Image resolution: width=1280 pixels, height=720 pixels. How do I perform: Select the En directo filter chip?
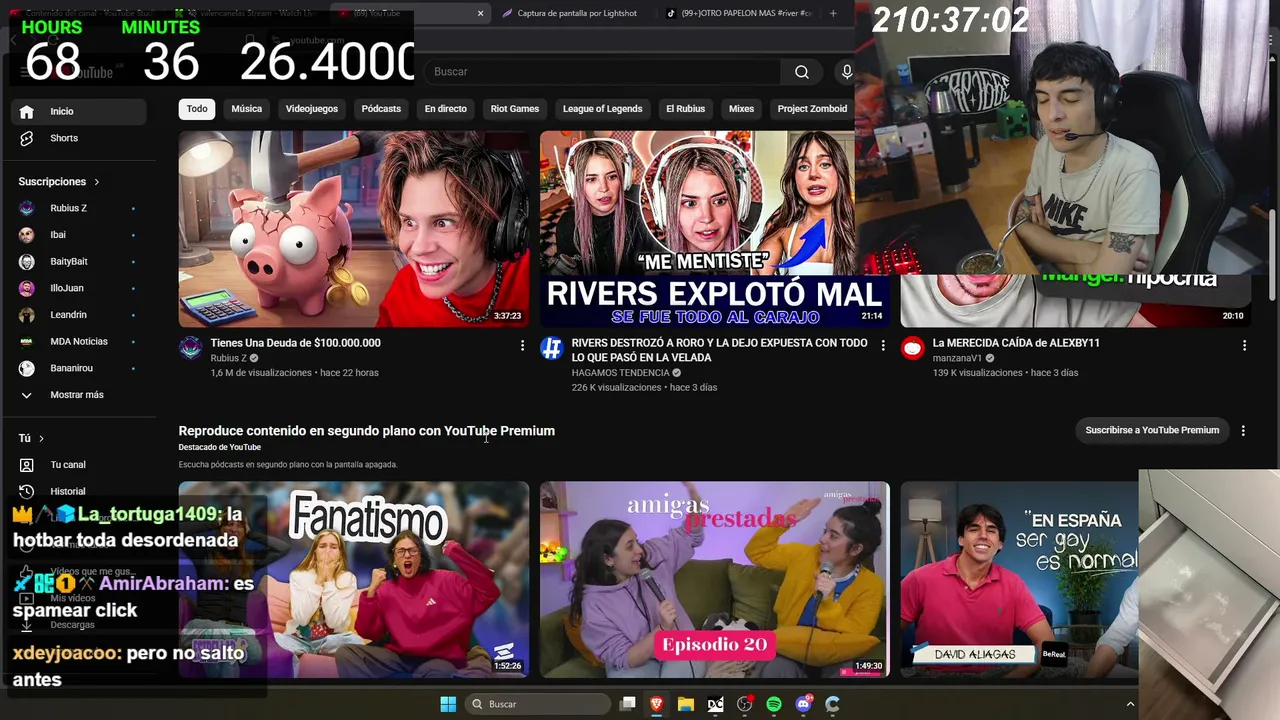(446, 109)
